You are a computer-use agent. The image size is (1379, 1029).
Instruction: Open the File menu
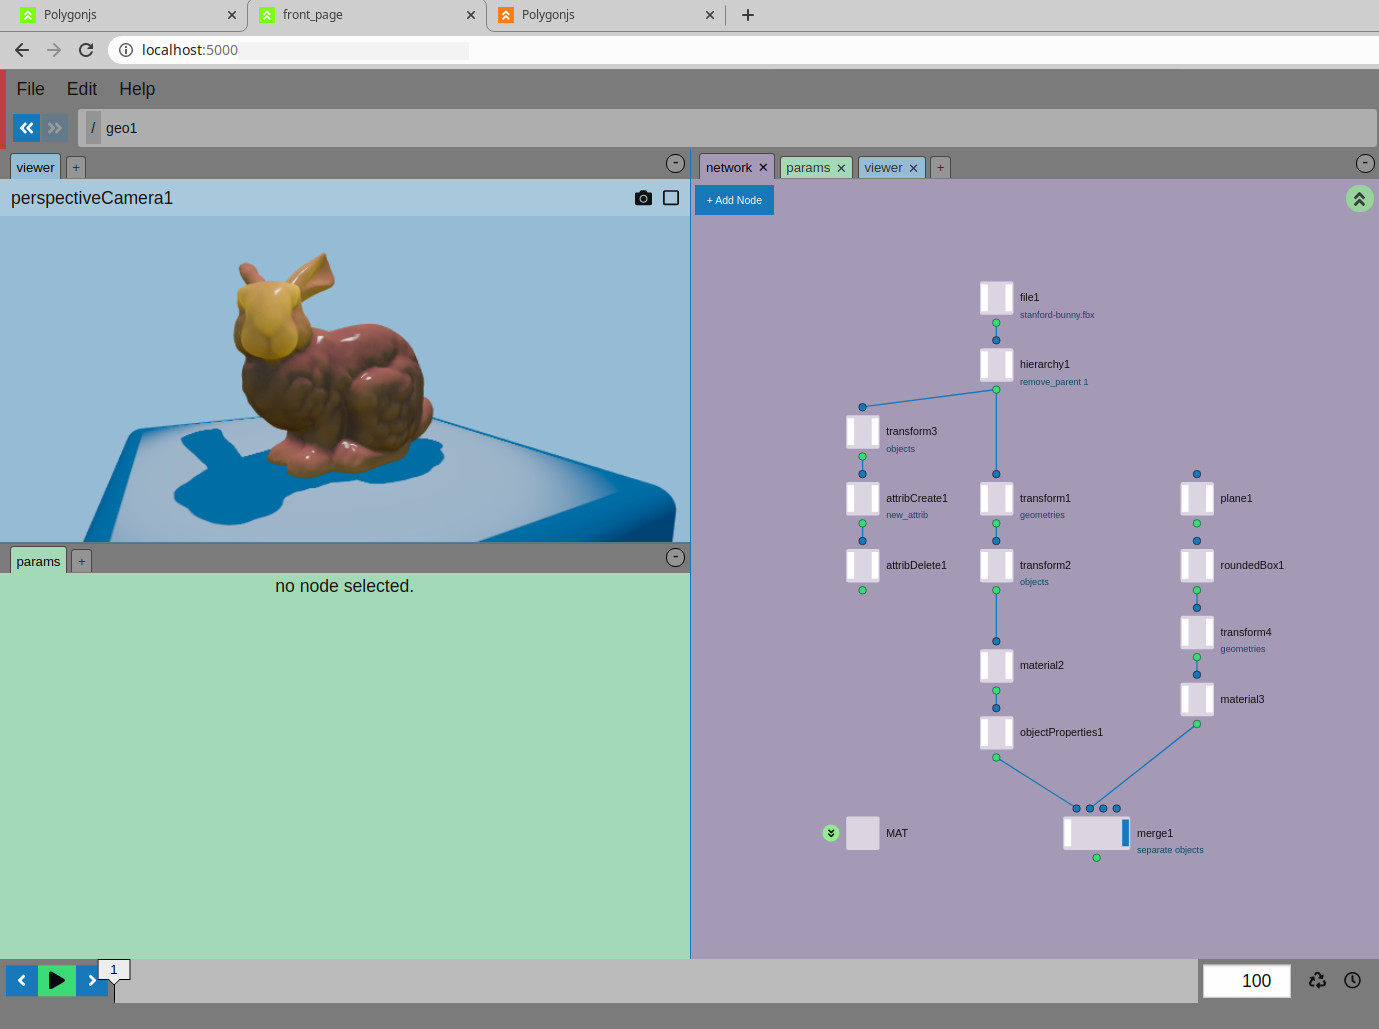tap(30, 89)
